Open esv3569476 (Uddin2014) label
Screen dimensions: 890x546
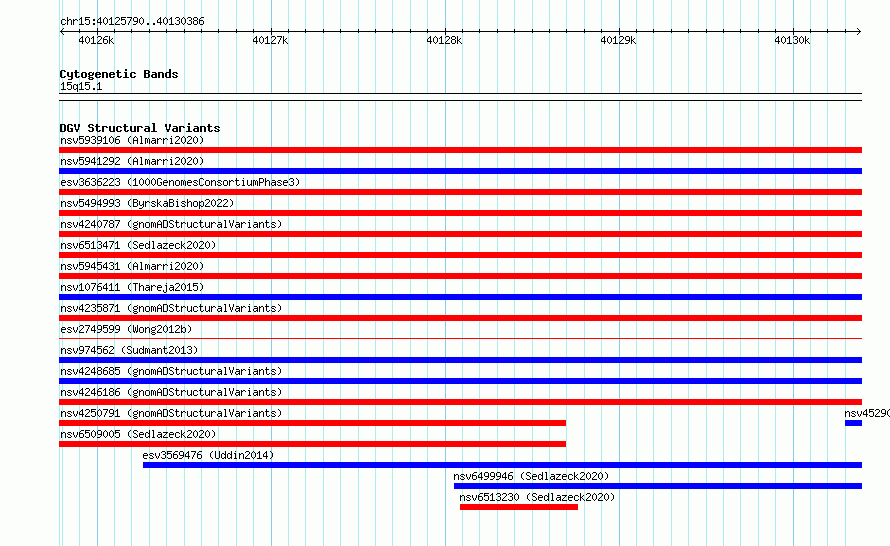coord(208,455)
